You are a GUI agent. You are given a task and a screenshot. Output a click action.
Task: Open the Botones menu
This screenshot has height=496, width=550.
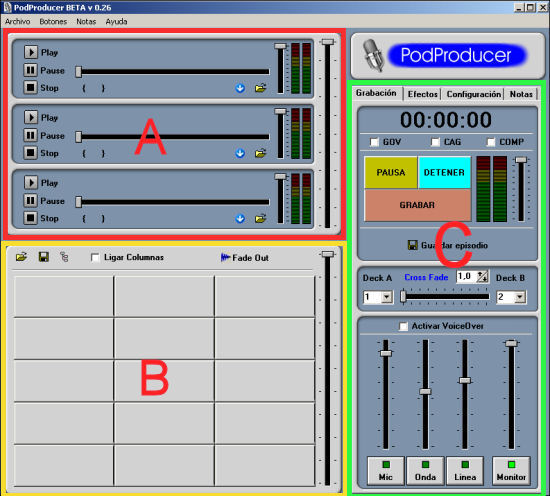[53, 21]
